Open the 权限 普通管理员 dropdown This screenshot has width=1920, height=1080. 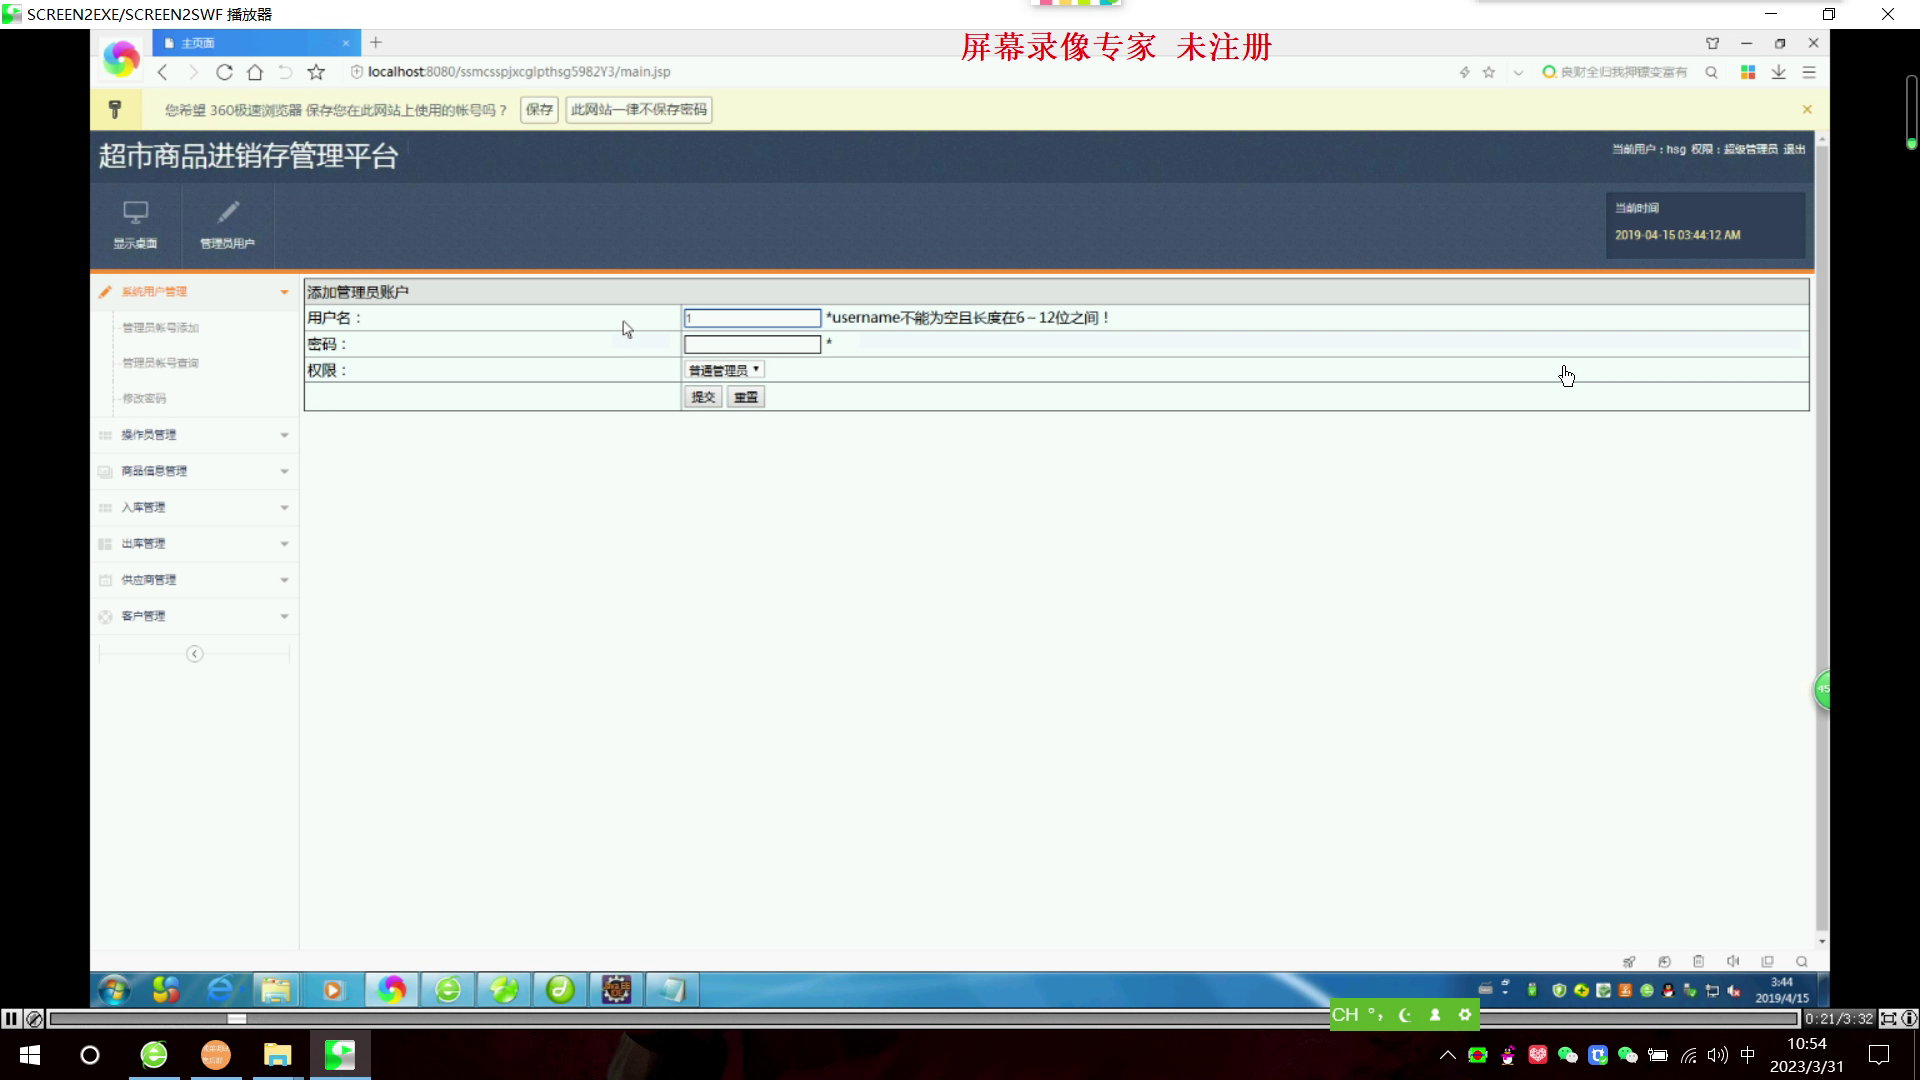click(x=725, y=370)
